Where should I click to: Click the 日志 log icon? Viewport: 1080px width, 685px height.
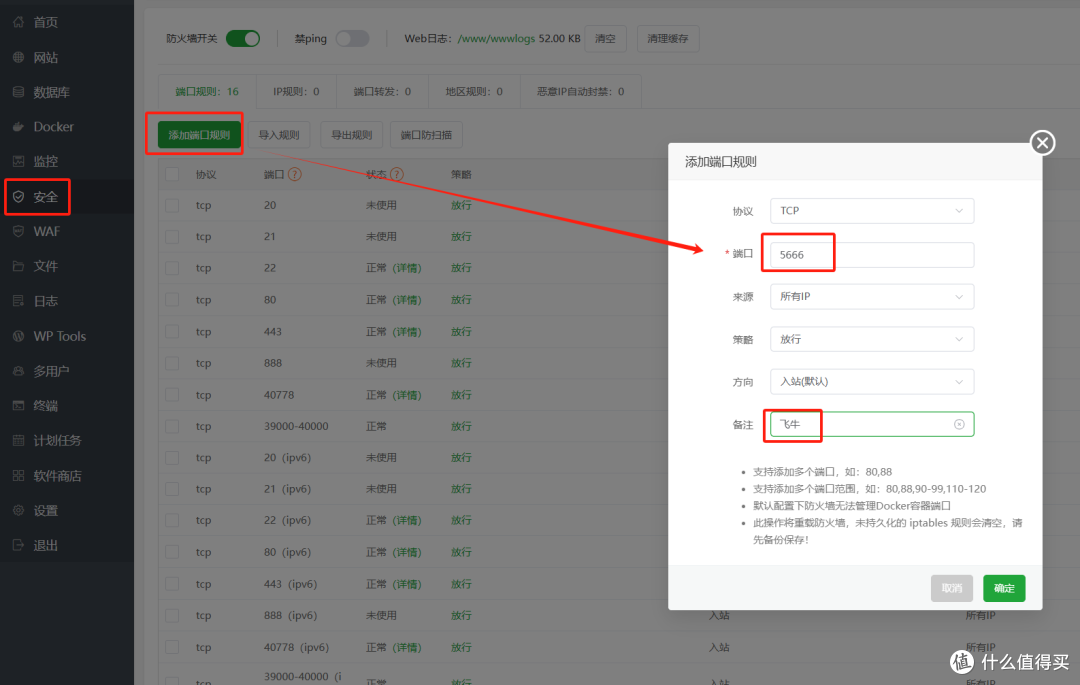[19, 301]
